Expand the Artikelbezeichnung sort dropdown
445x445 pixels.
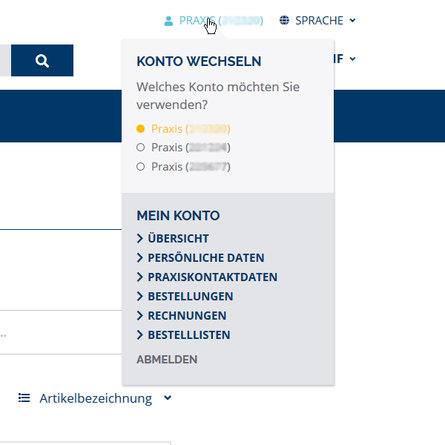(96, 398)
